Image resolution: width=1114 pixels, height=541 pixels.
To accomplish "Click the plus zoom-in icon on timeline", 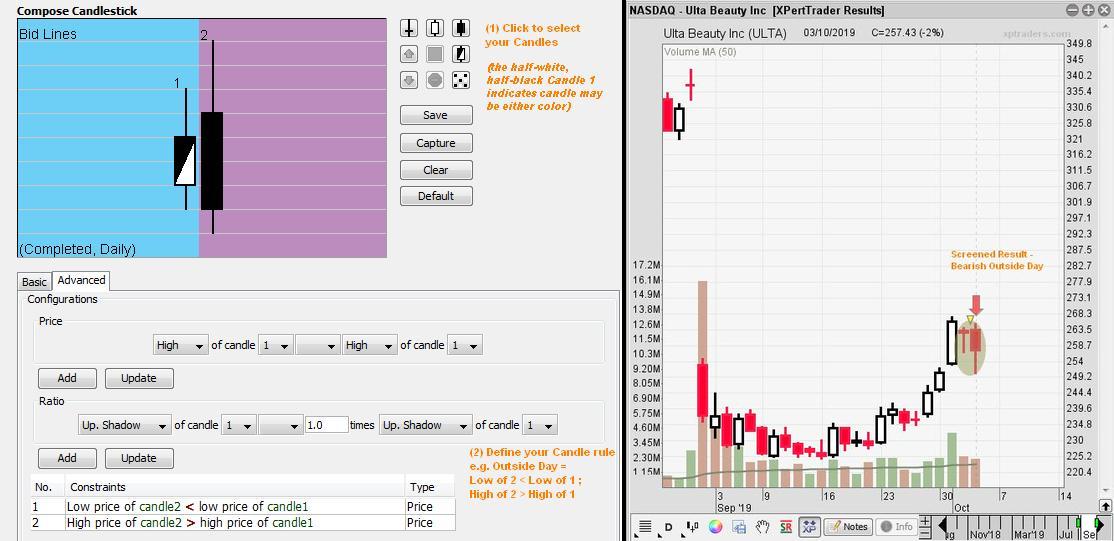I will point(925,521).
